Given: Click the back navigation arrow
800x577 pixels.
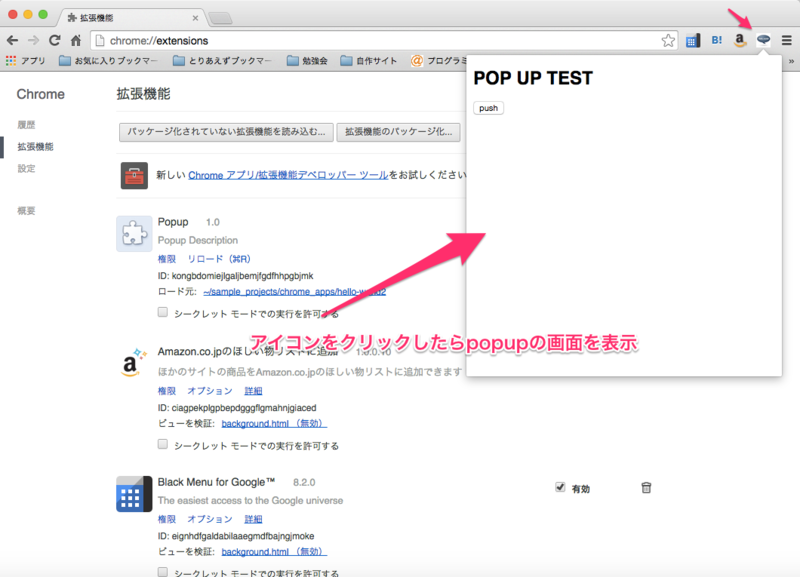Looking at the screenshot, I should coord(13,41).
